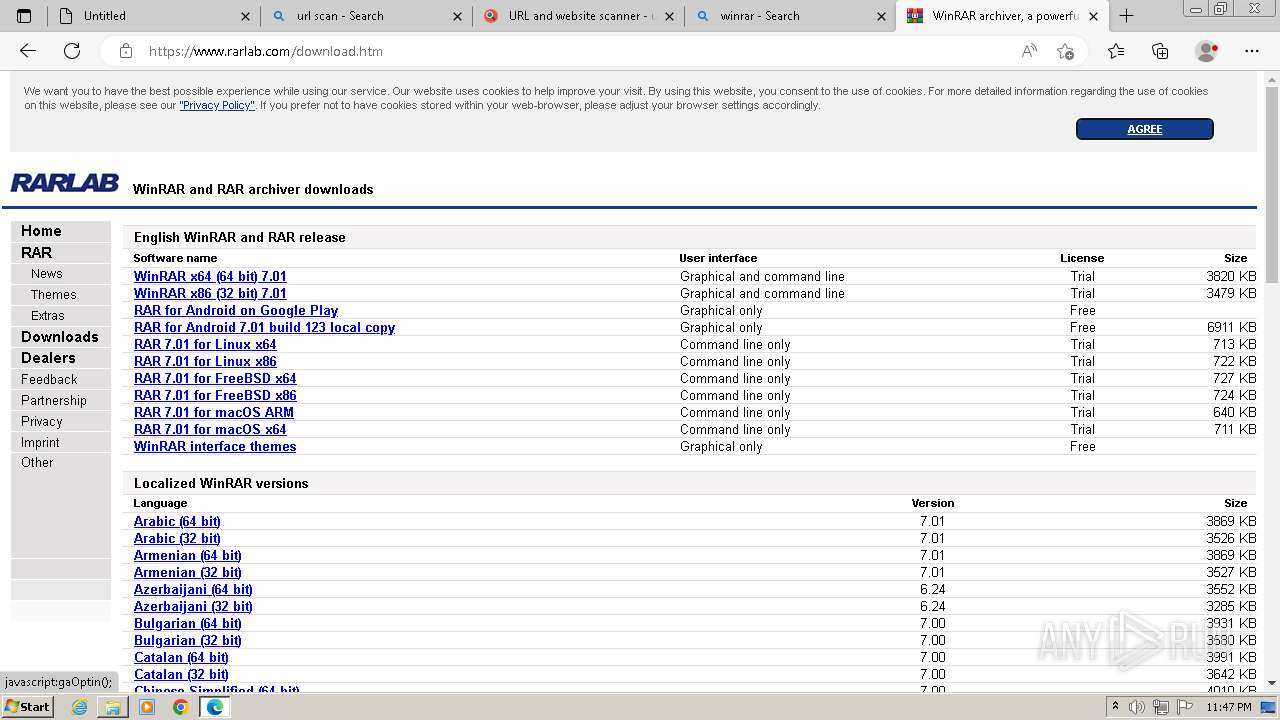Viewport: 1280px width, 720px height.
Task: Open media player icon on taskbar
Action: (x=147, y=707)
